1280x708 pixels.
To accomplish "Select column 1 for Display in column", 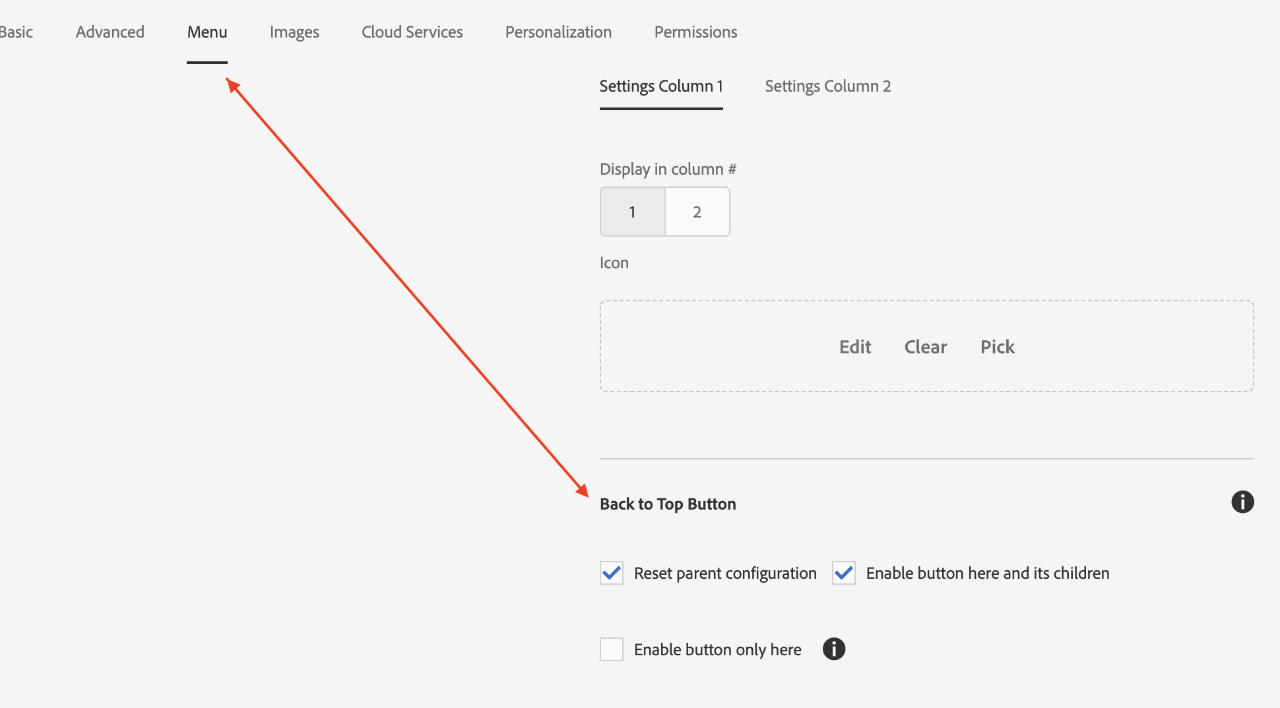I will coord(632,211).
